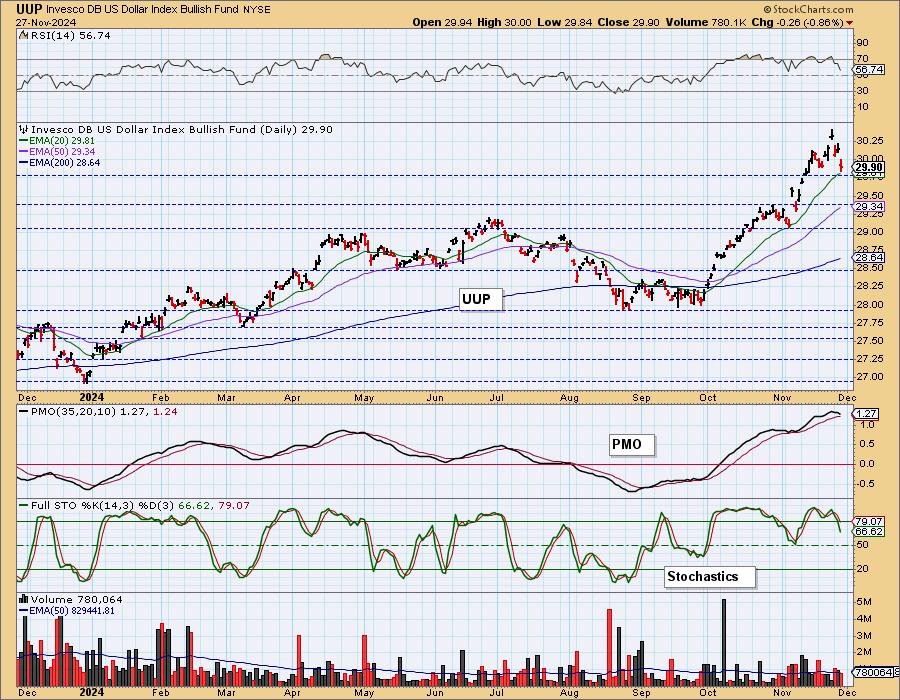900x700 pixels.
Task: Click the EMA(200) 28.64 legend entry
Action: (59, 162)
